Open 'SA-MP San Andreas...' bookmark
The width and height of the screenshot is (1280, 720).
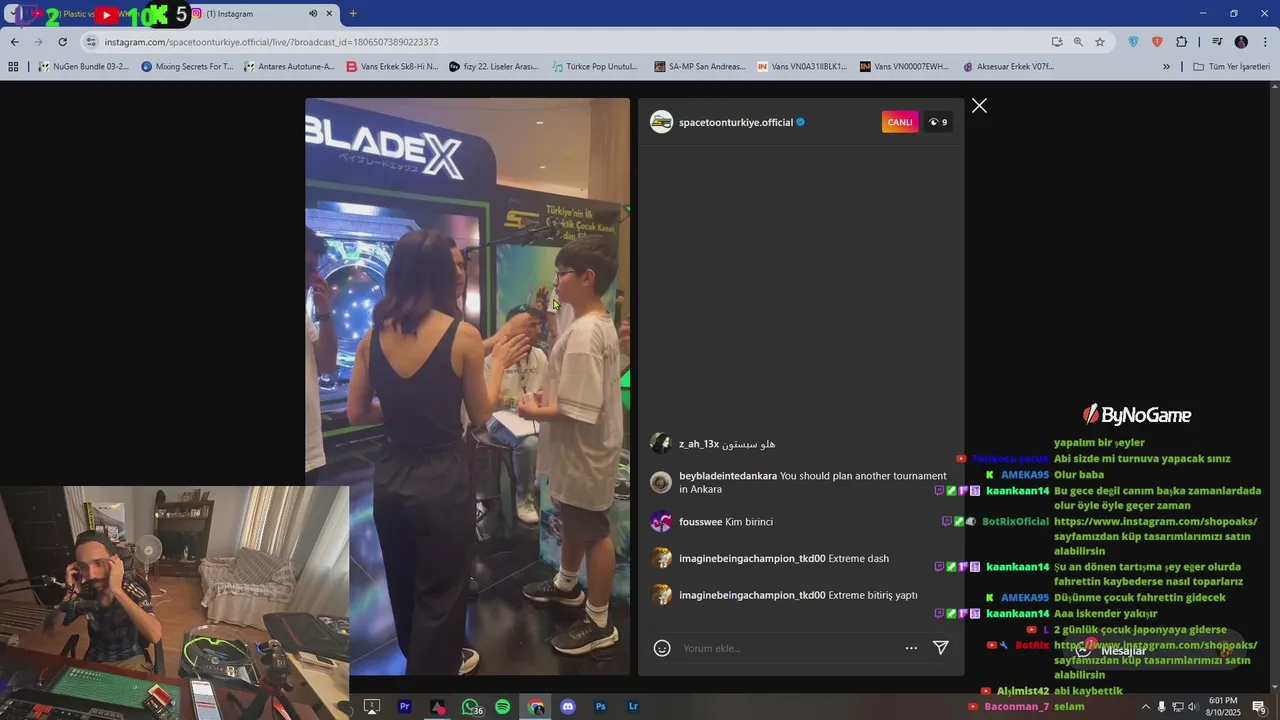pos(700,67)
